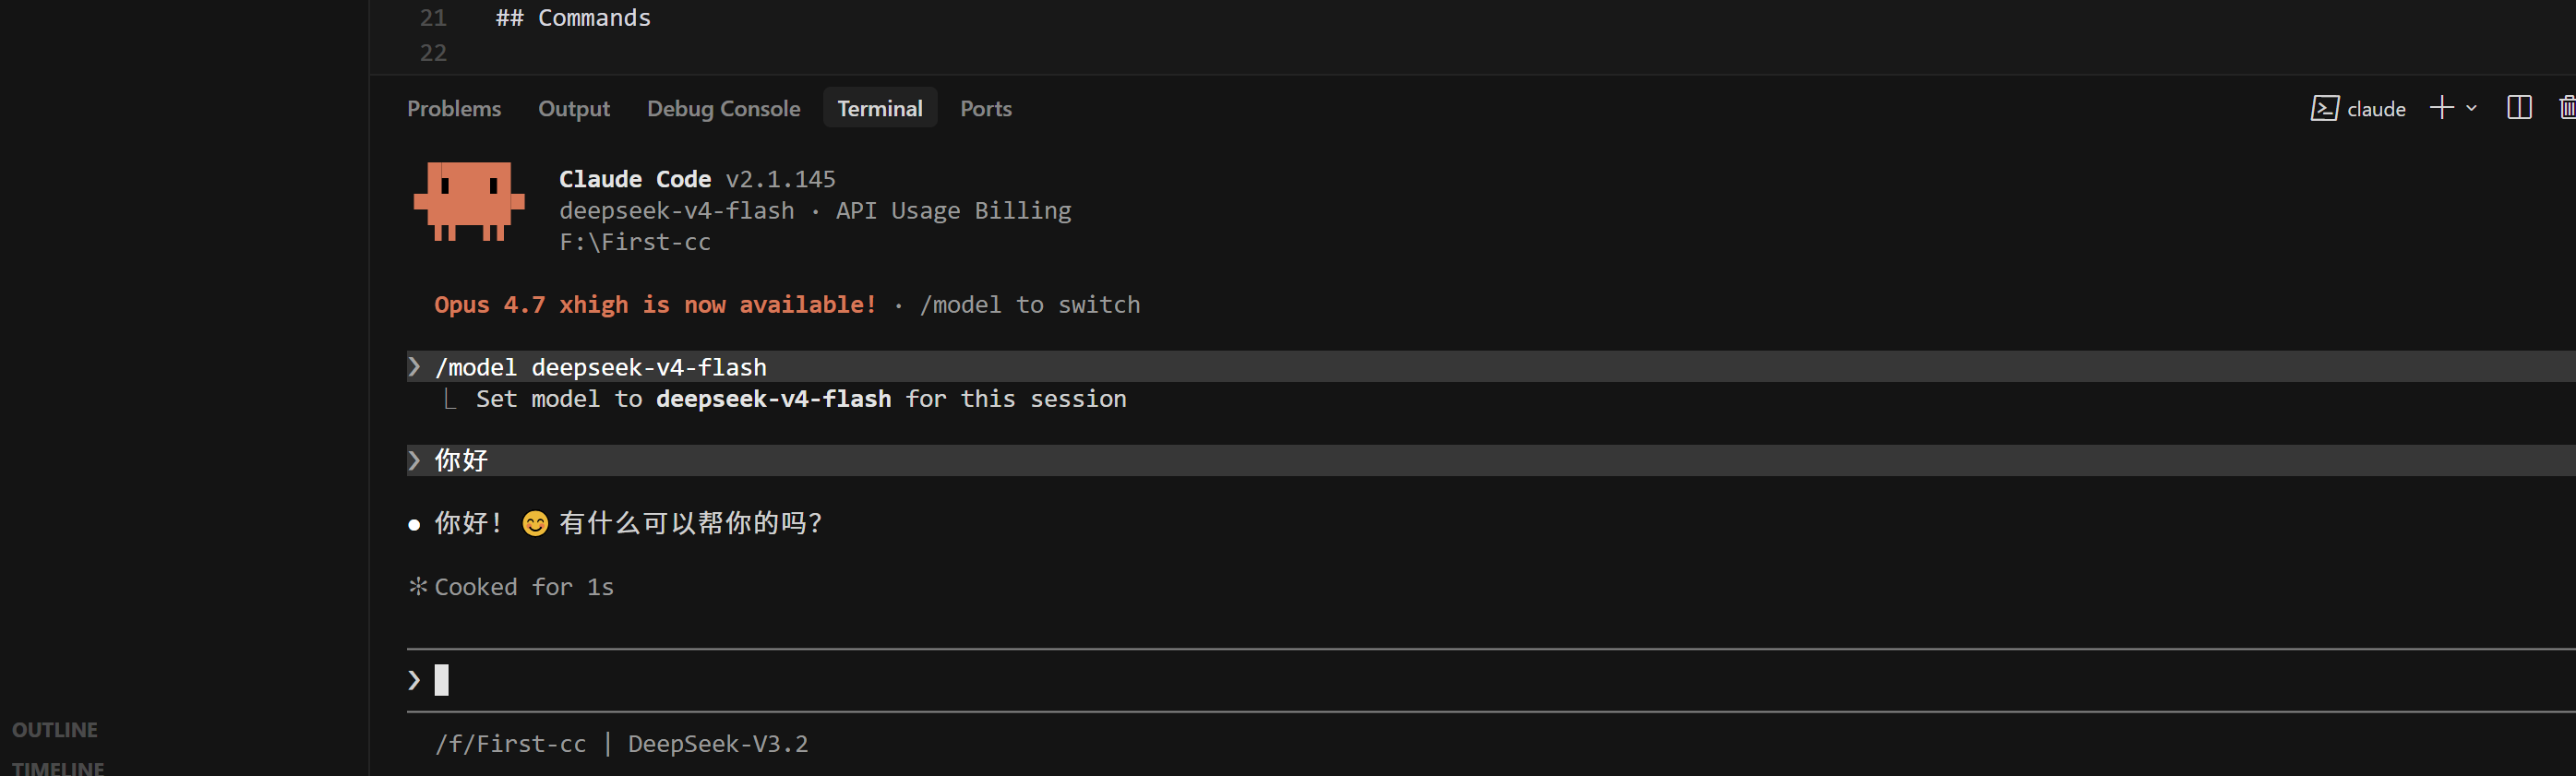This screenshot has width=2576, height=776.
Task: Select the Terminal tab
Action: coord(880,108)
